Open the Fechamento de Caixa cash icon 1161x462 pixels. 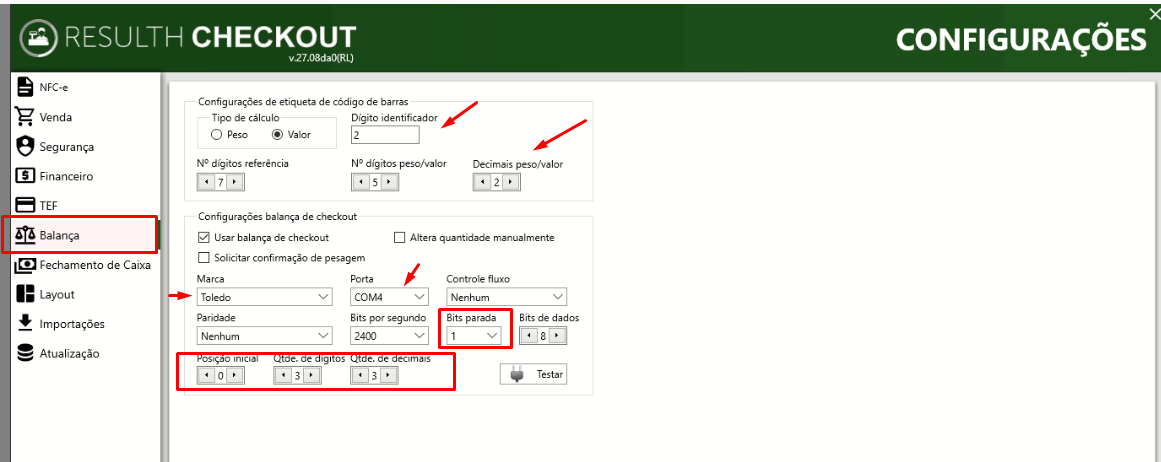26,264
